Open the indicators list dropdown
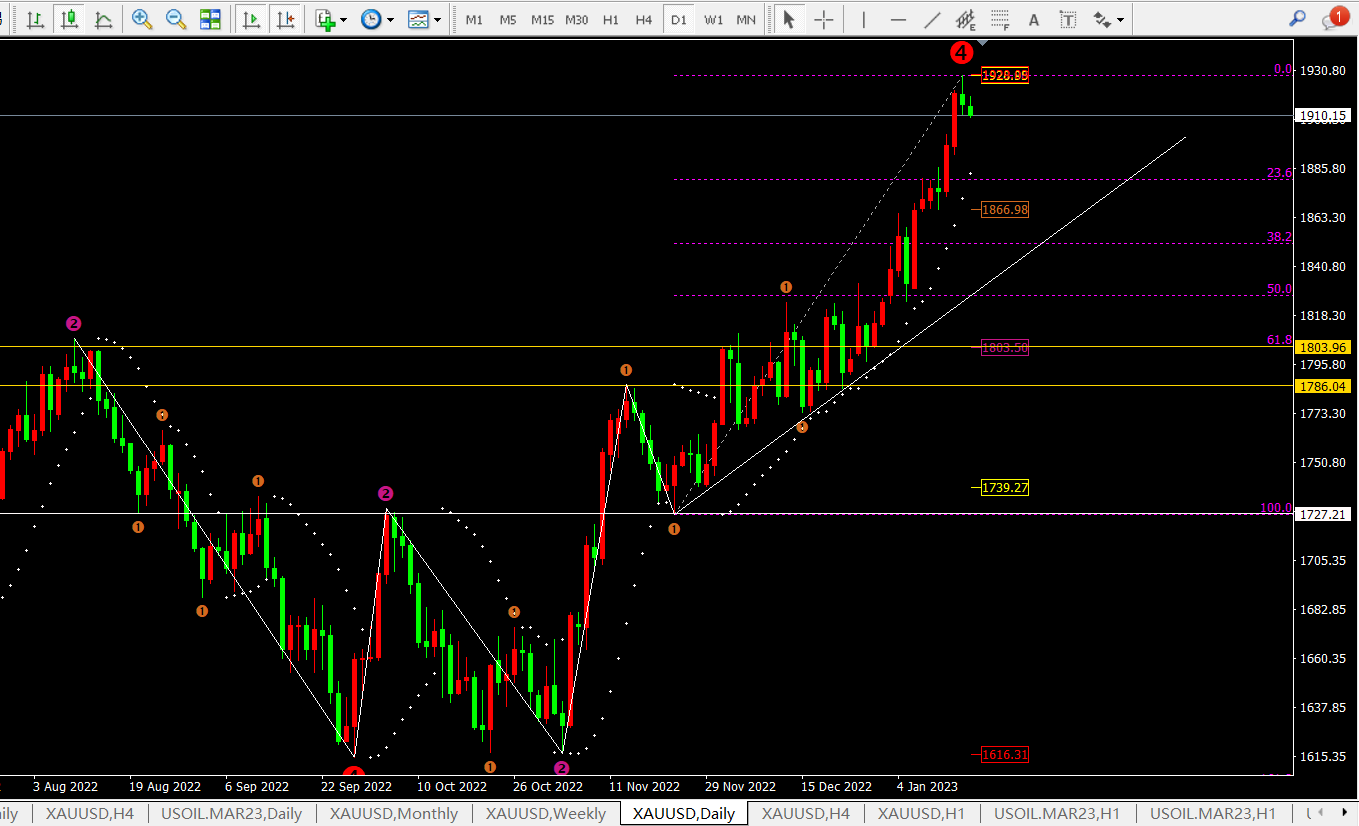This screenshot has height=826, width=1359. 331,19
